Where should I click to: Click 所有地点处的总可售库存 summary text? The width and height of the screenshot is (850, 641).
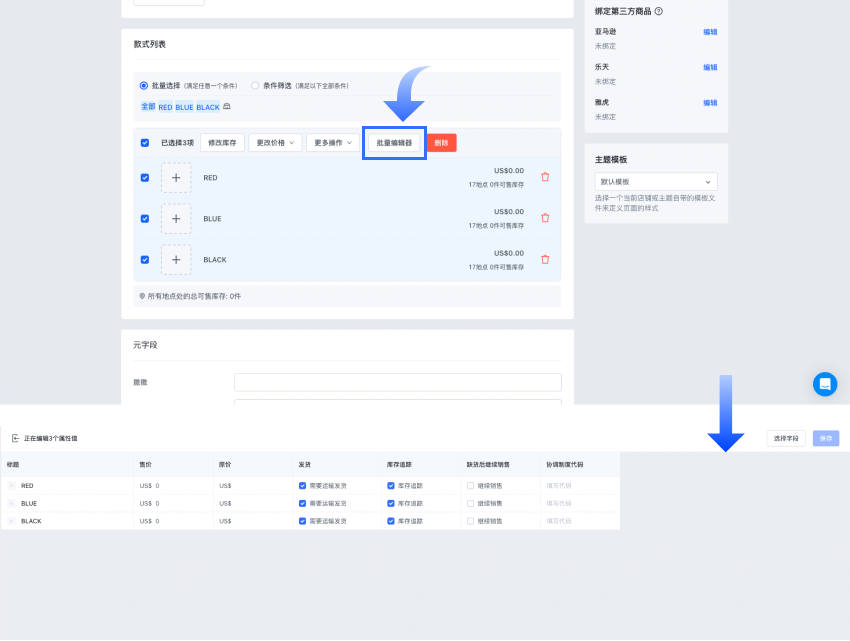(x=194, y=297)
